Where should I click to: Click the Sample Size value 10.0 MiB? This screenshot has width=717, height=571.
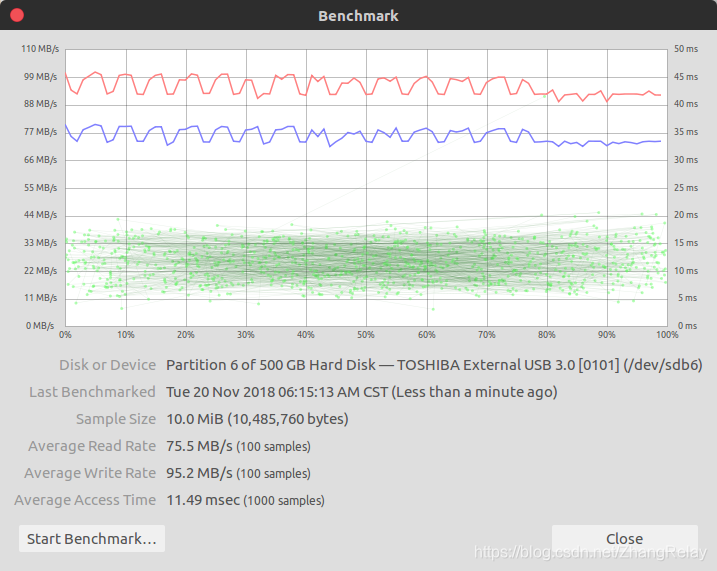point(257,419)
